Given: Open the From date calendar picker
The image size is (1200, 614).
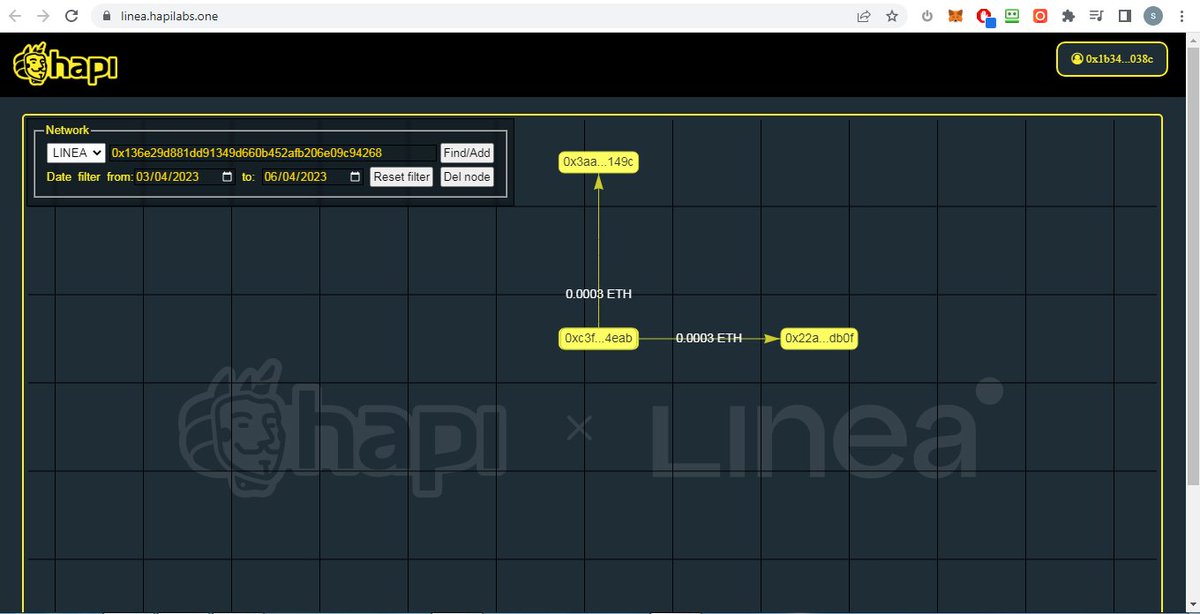Looking at the screenshot, I should click(x=227, y=177).
